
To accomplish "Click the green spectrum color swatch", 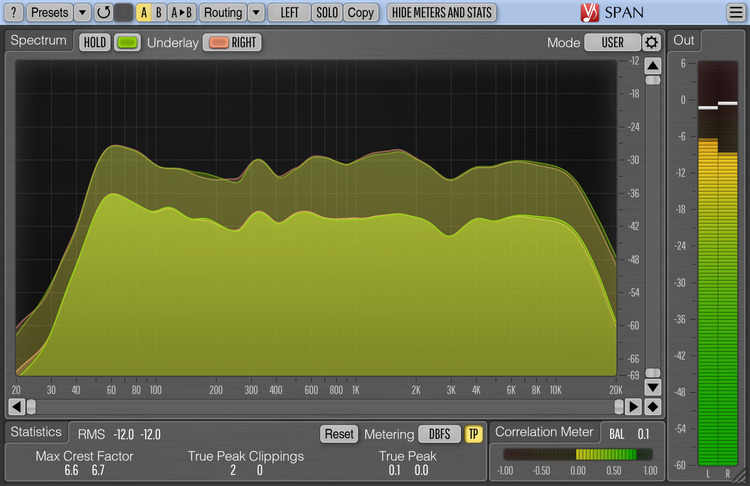I will (127, 43).
